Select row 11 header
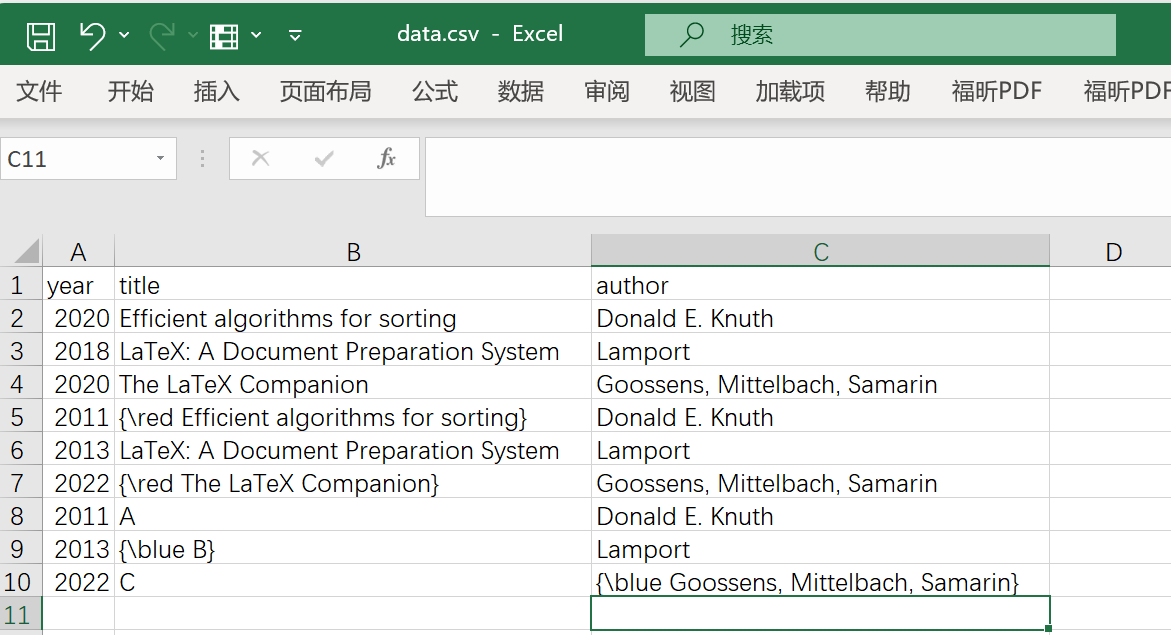This screenshot has height=635, width=1171. click(21, 615)
